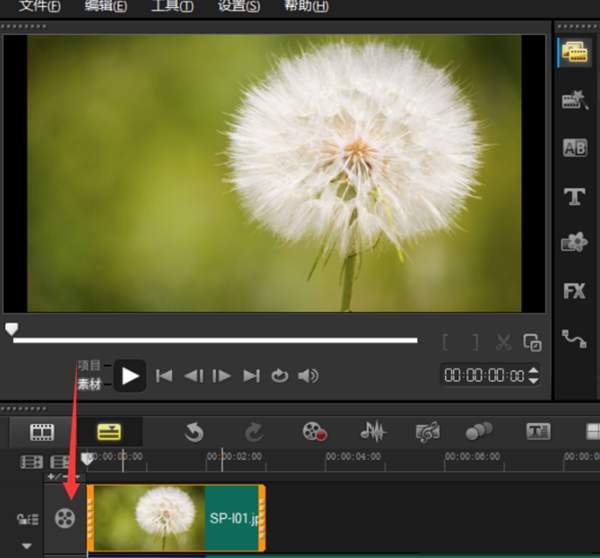This screenshot has width=600, height=558.
Task: Toggle repeat playback
Action: point(280,376)
